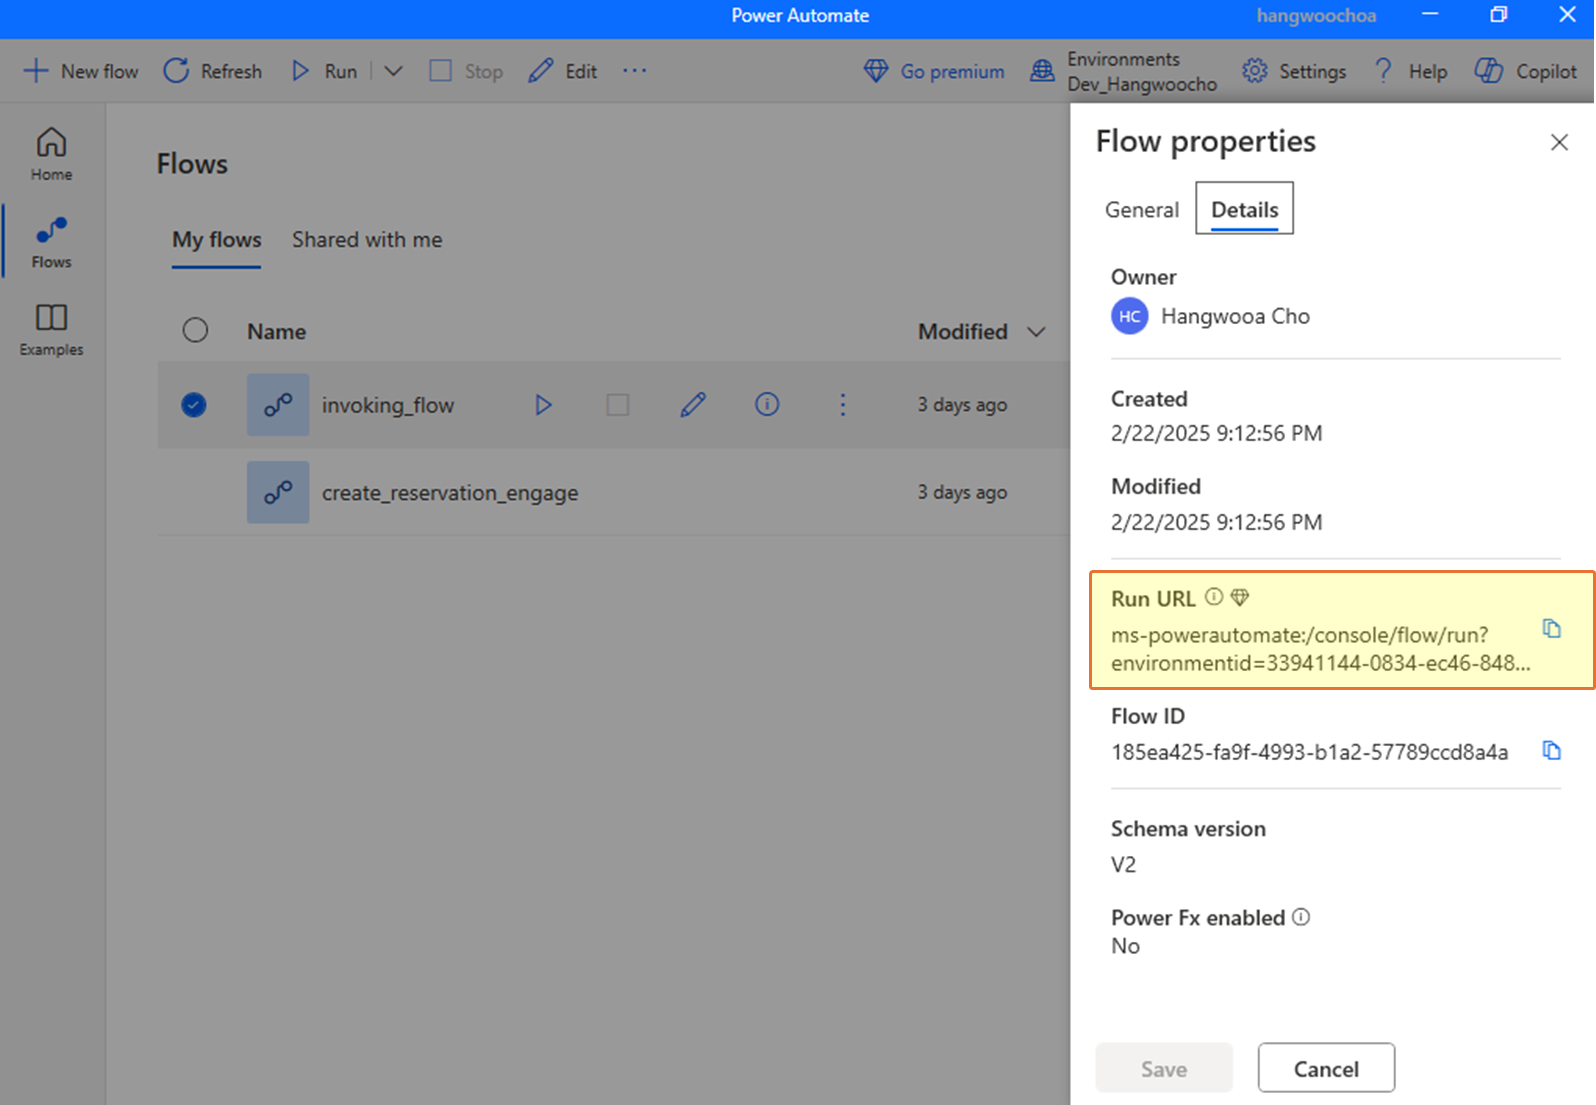
Task: Expand the Modified column sort chevron
Action: click(1037, 332)
